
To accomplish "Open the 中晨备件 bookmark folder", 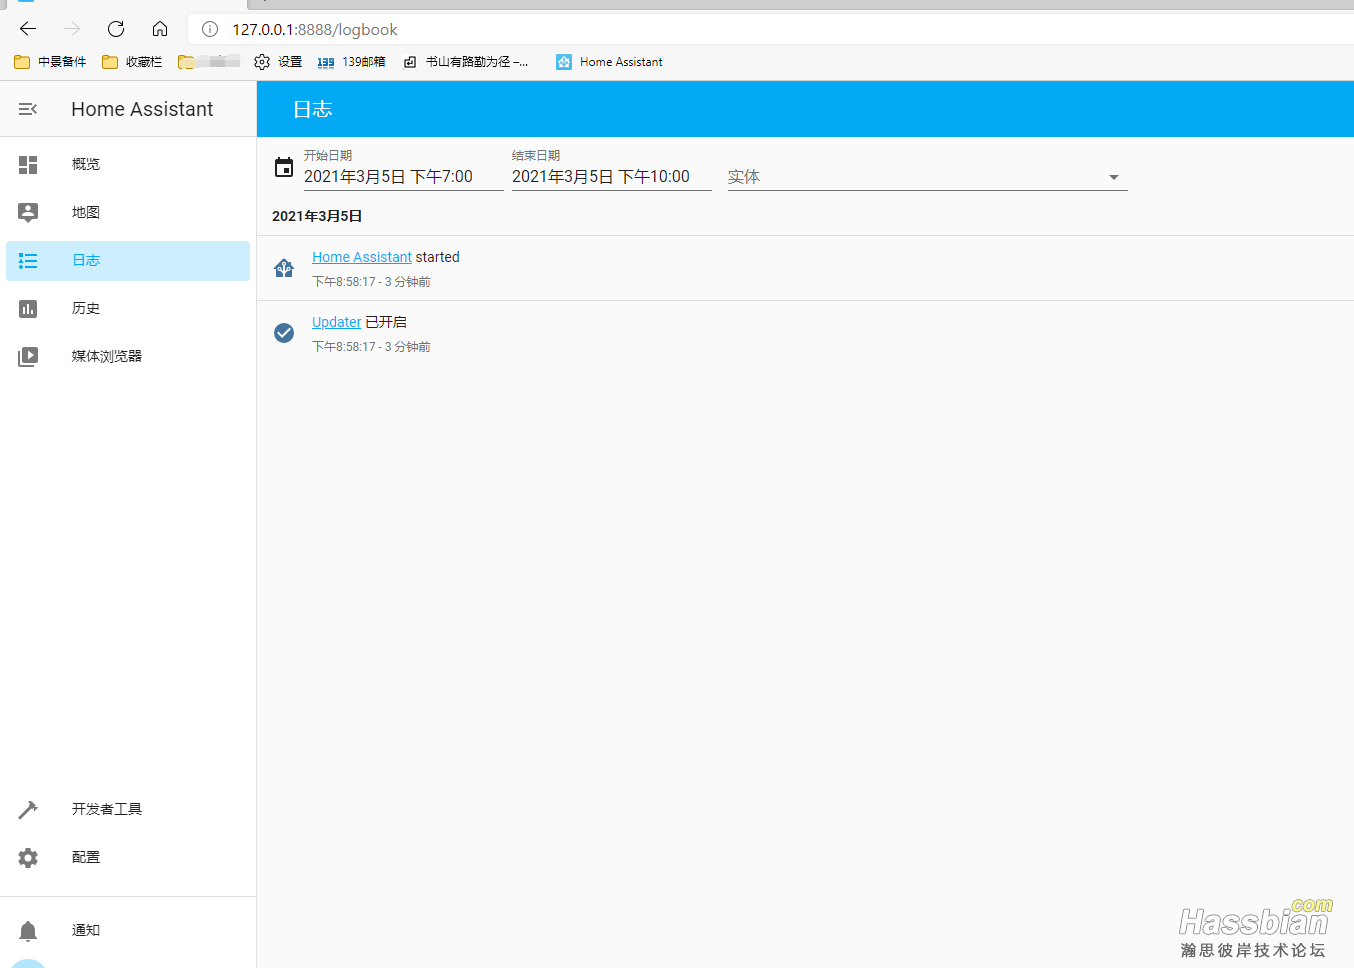I will (50, 62).
